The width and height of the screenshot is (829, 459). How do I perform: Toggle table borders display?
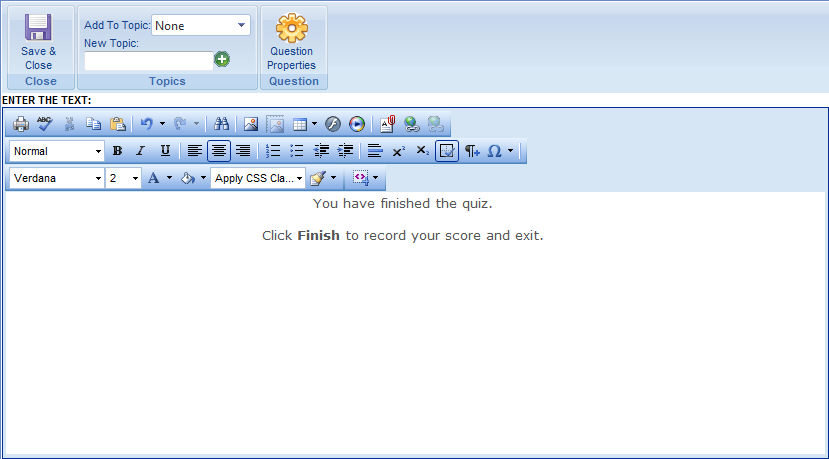pos(447,151)
